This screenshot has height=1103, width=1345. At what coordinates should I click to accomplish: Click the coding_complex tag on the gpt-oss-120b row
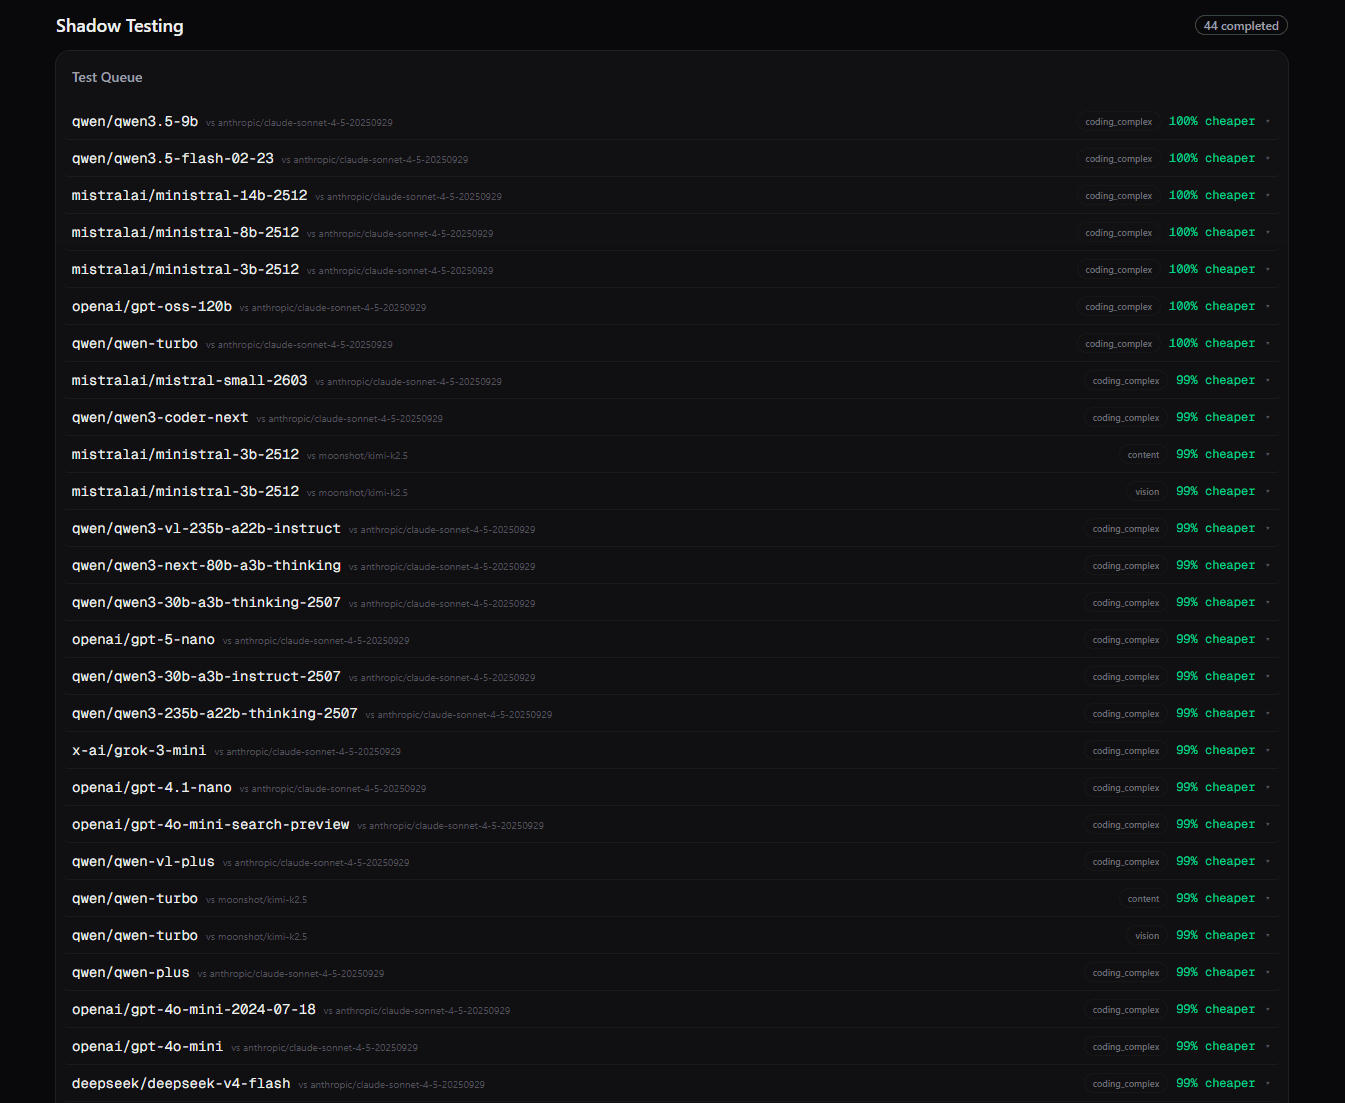tap(1119, 307)
